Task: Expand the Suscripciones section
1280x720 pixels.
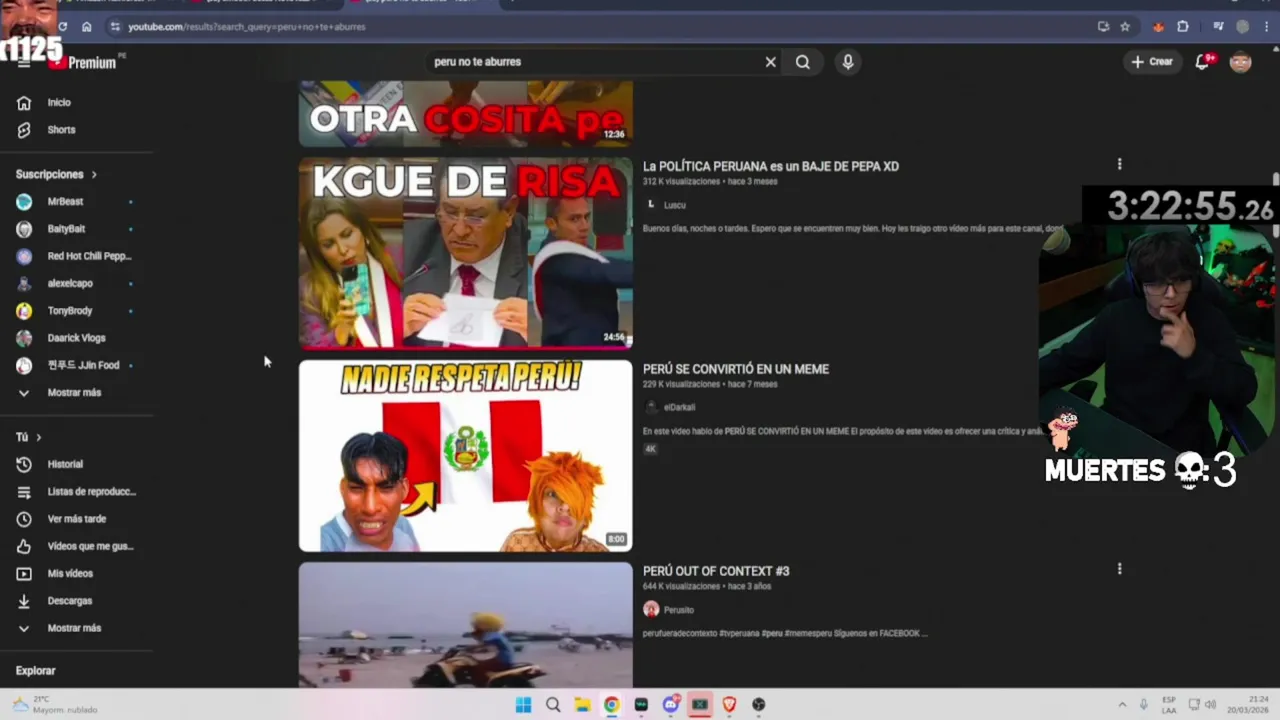Action: pos(56,174)
